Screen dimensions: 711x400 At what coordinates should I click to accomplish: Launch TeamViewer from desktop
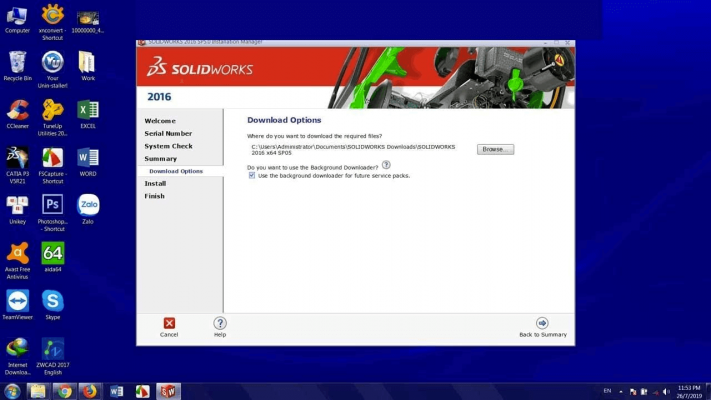(17, 301)
